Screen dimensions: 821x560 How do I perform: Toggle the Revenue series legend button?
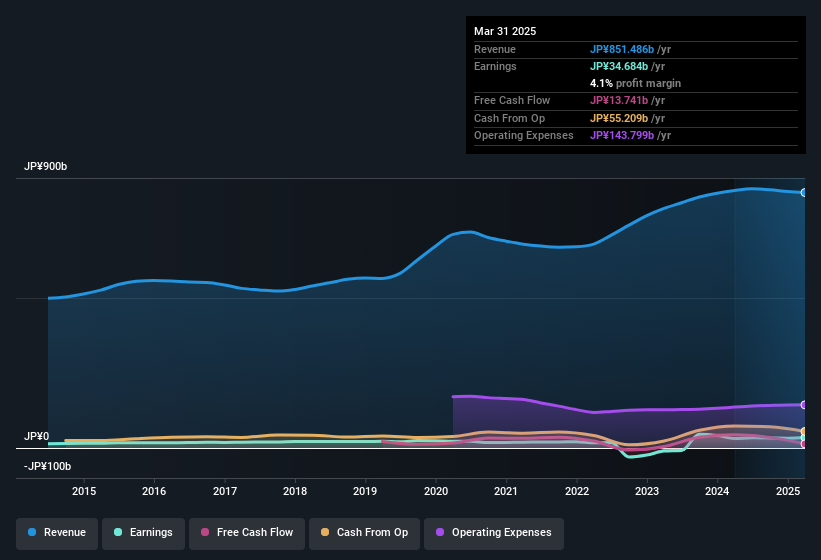point(57,533)
